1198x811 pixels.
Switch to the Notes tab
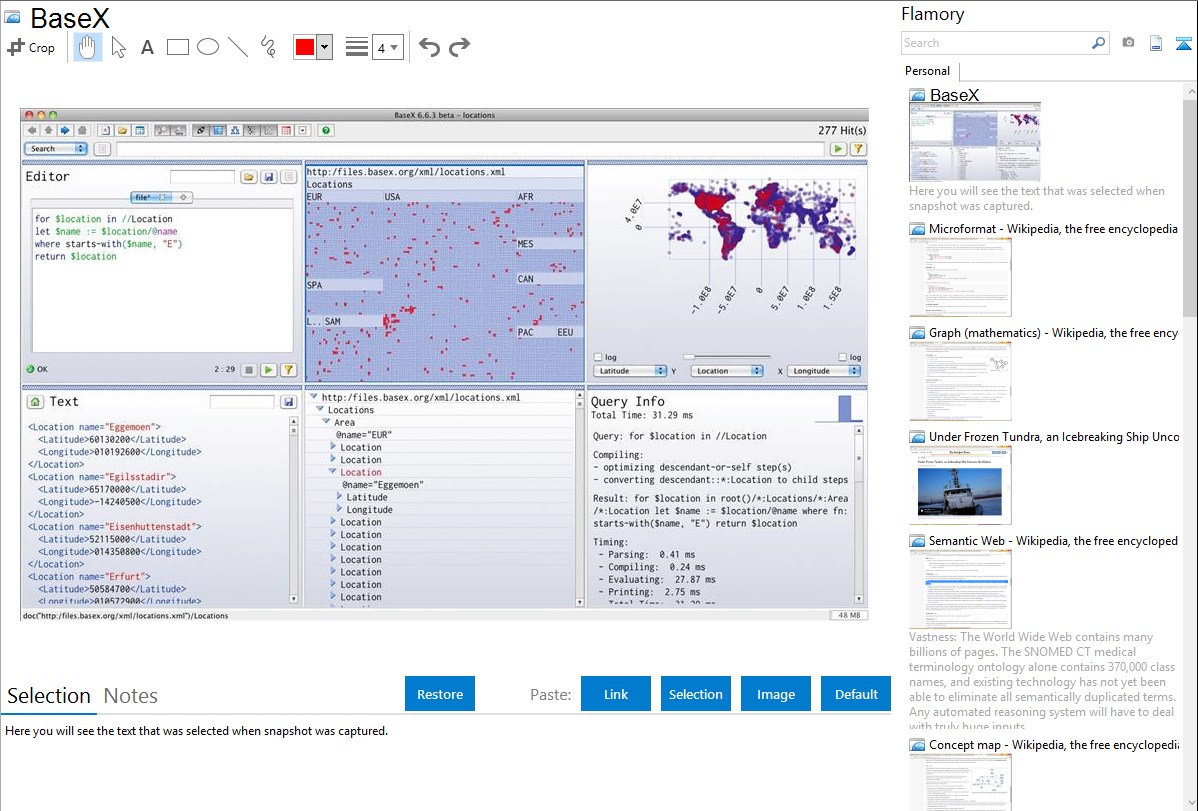point(131,696)
